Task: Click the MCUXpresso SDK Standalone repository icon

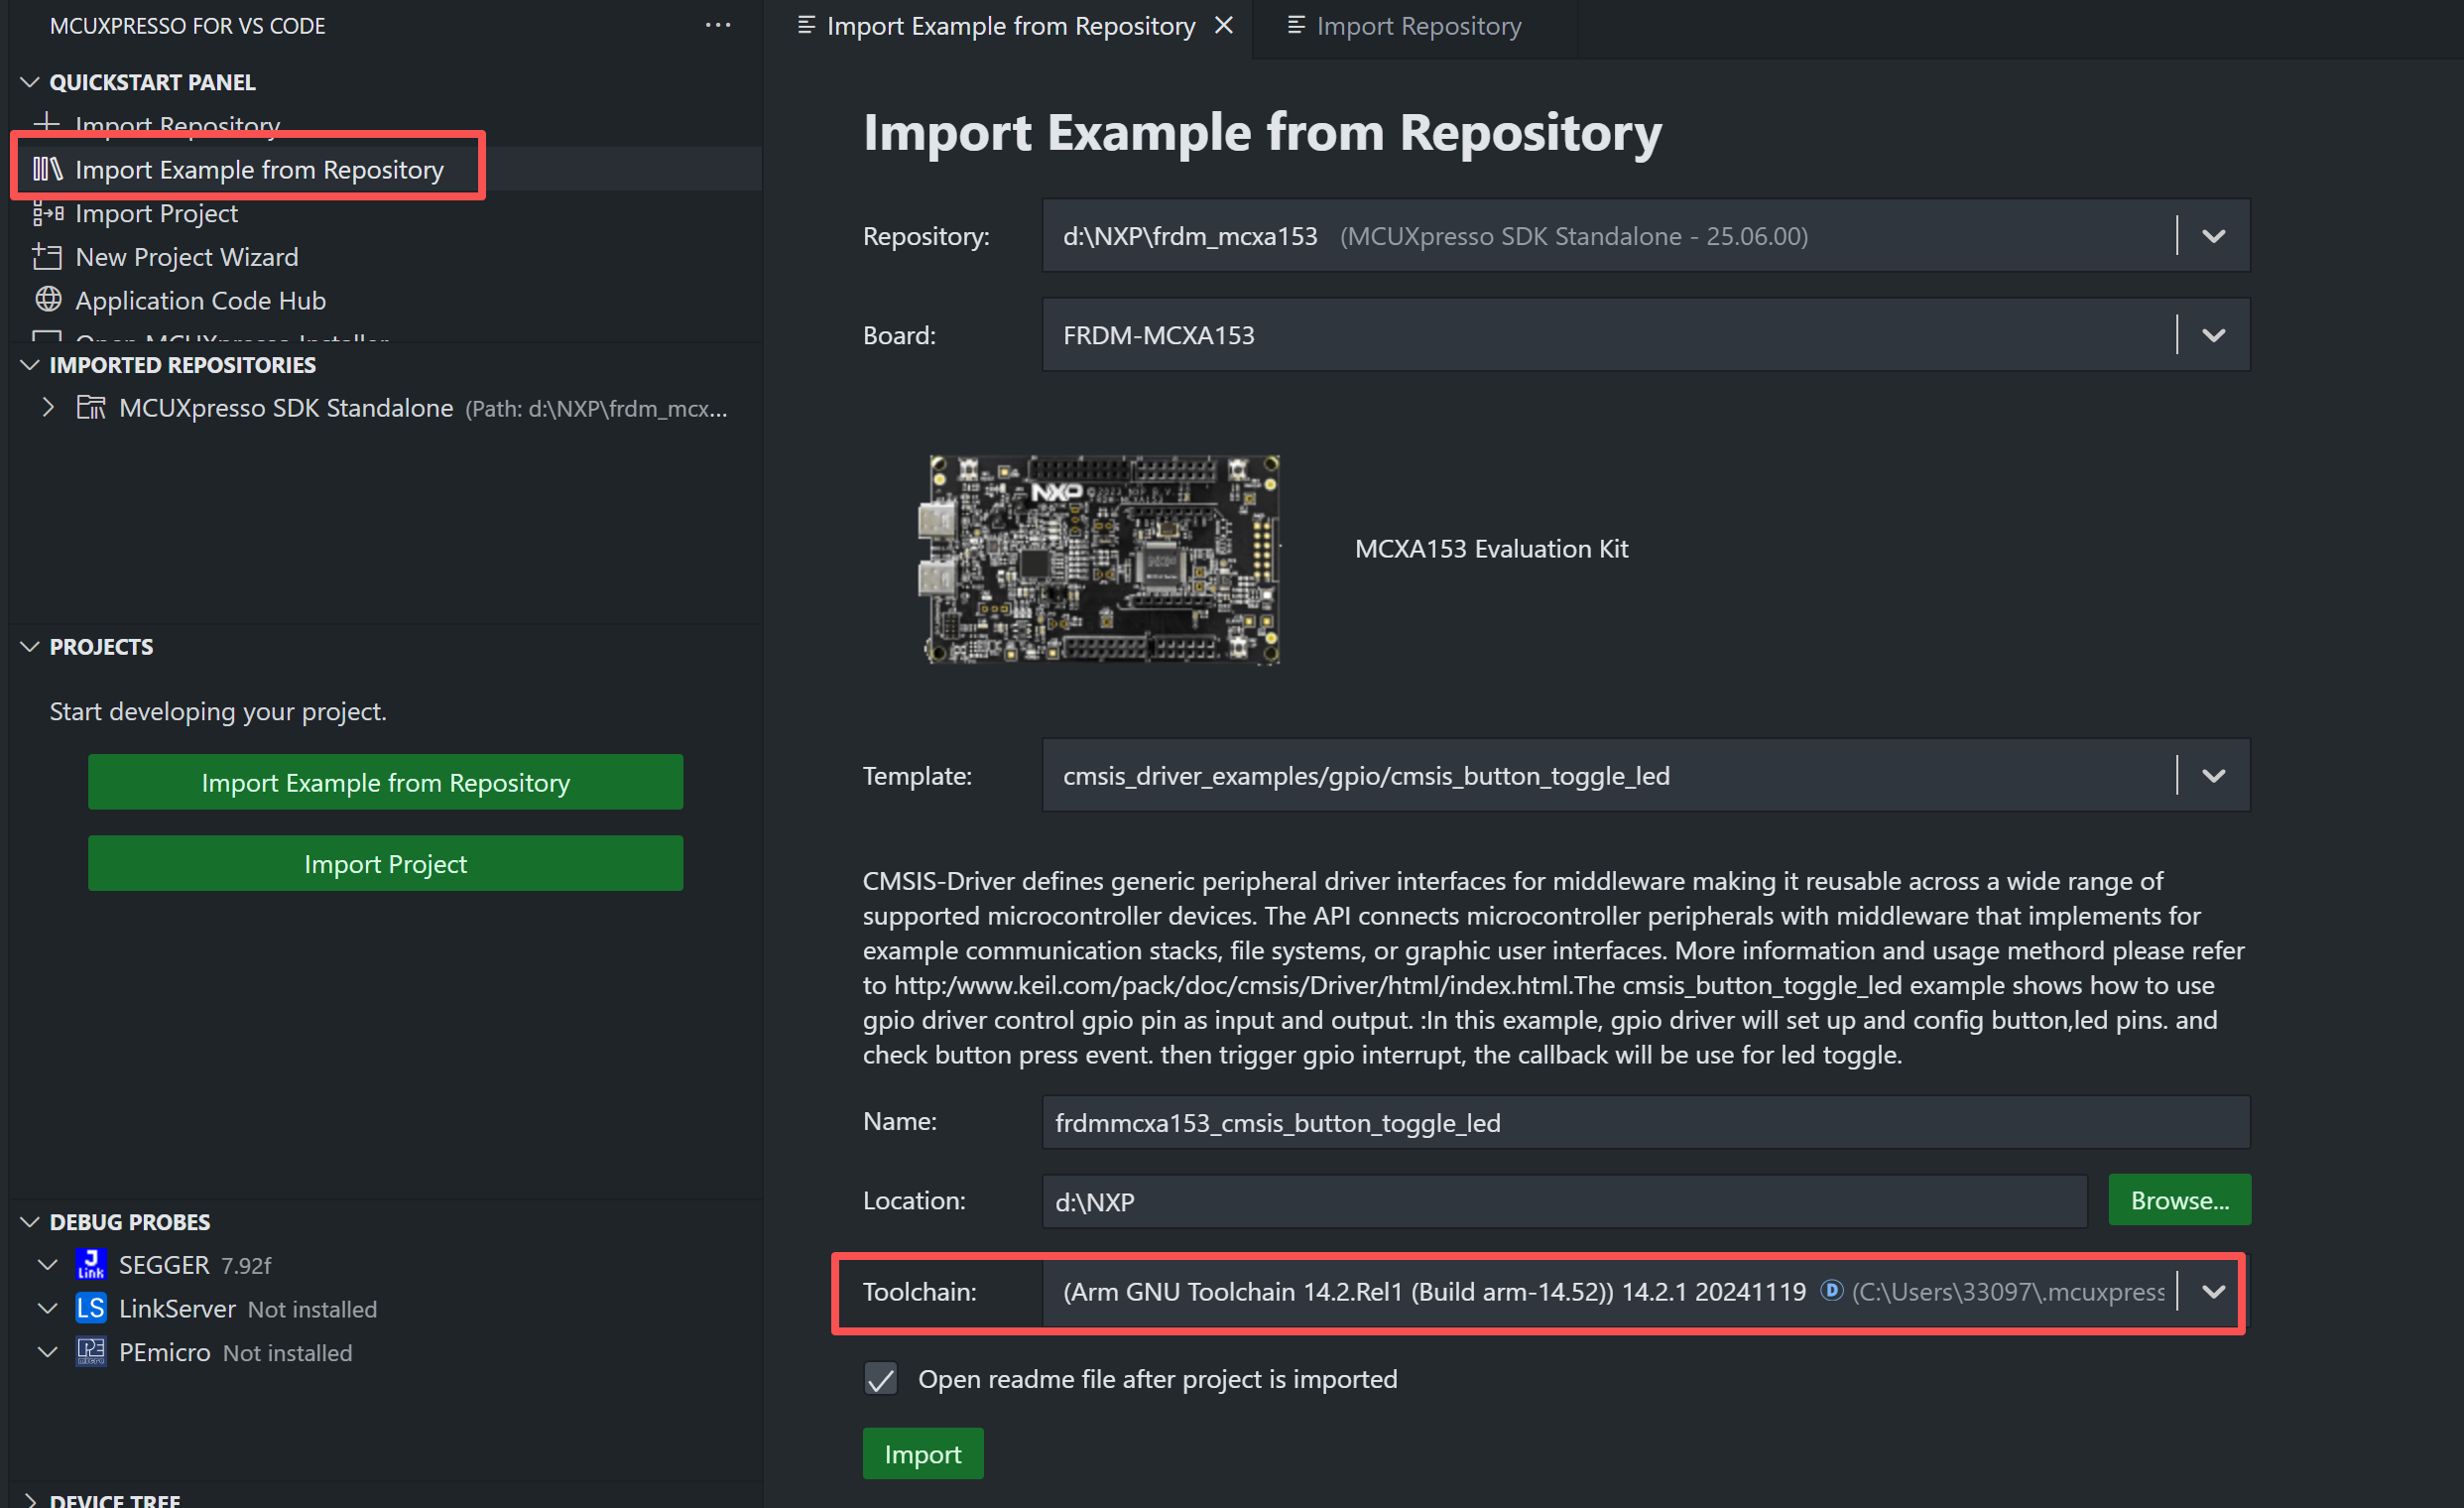Action: 91,408
